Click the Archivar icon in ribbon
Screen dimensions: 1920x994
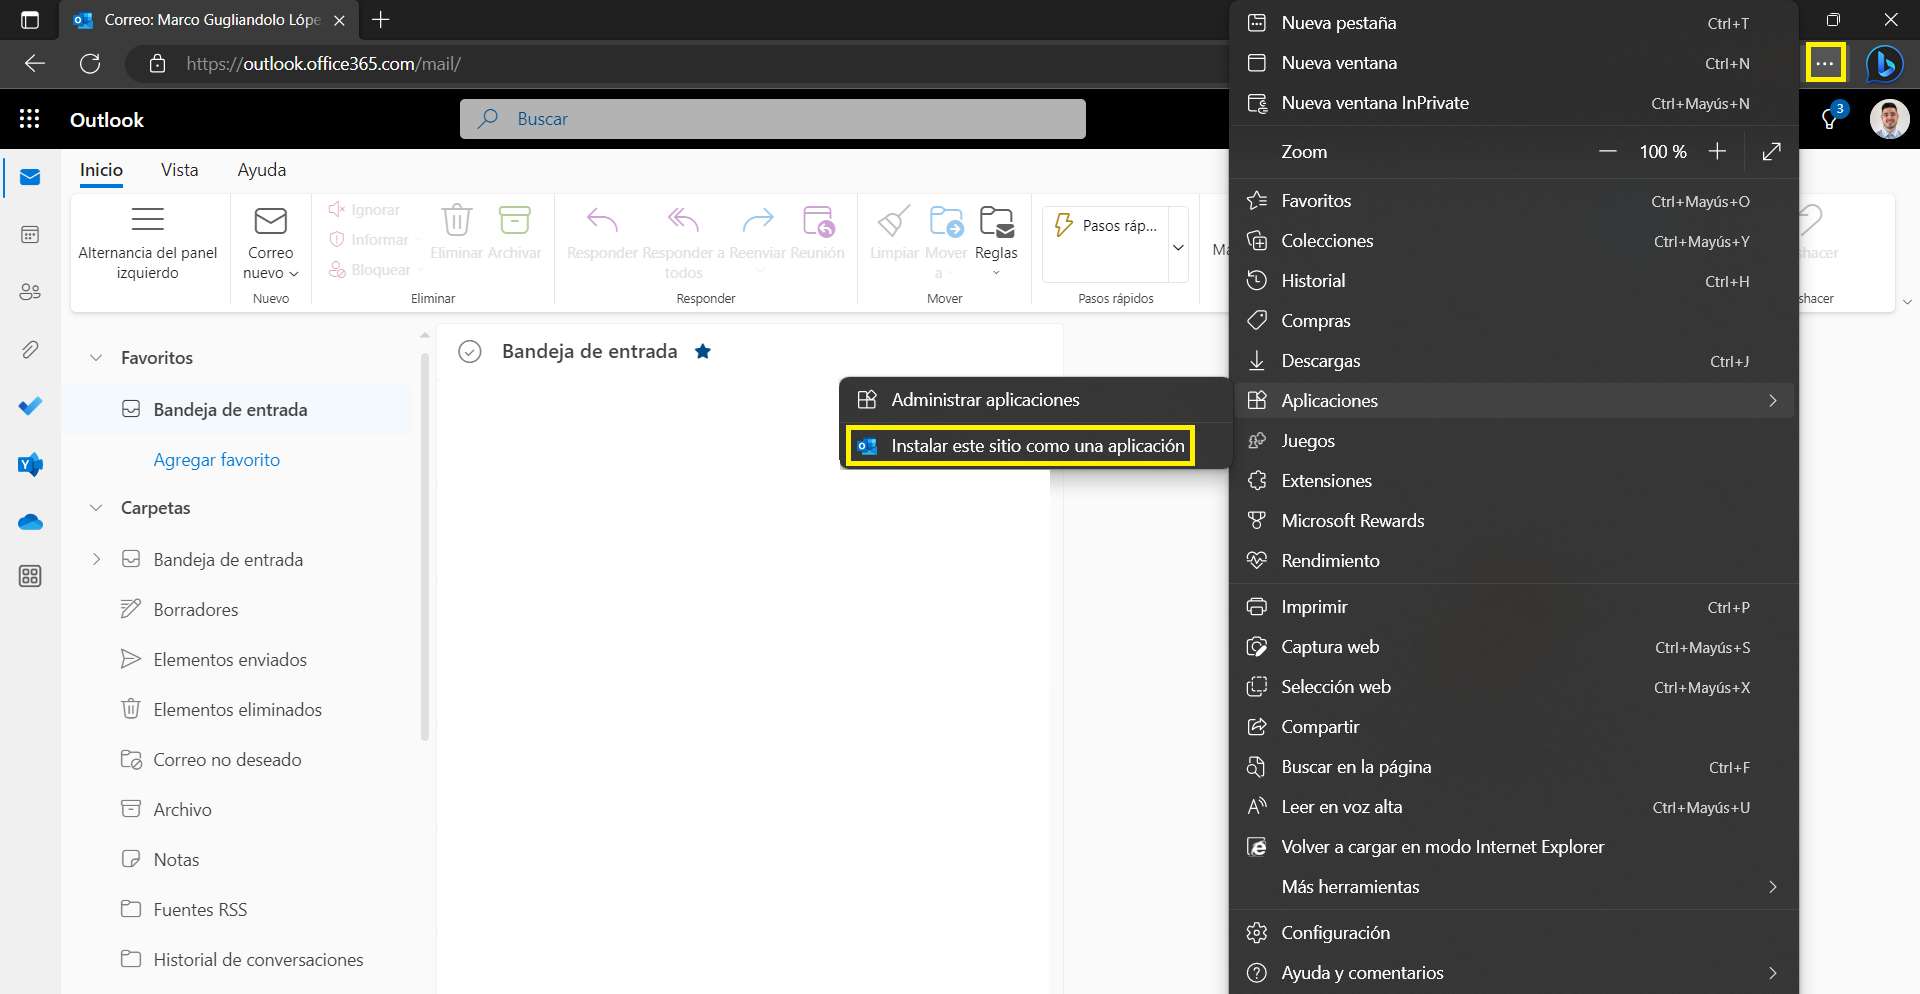[x=514, y=220]
